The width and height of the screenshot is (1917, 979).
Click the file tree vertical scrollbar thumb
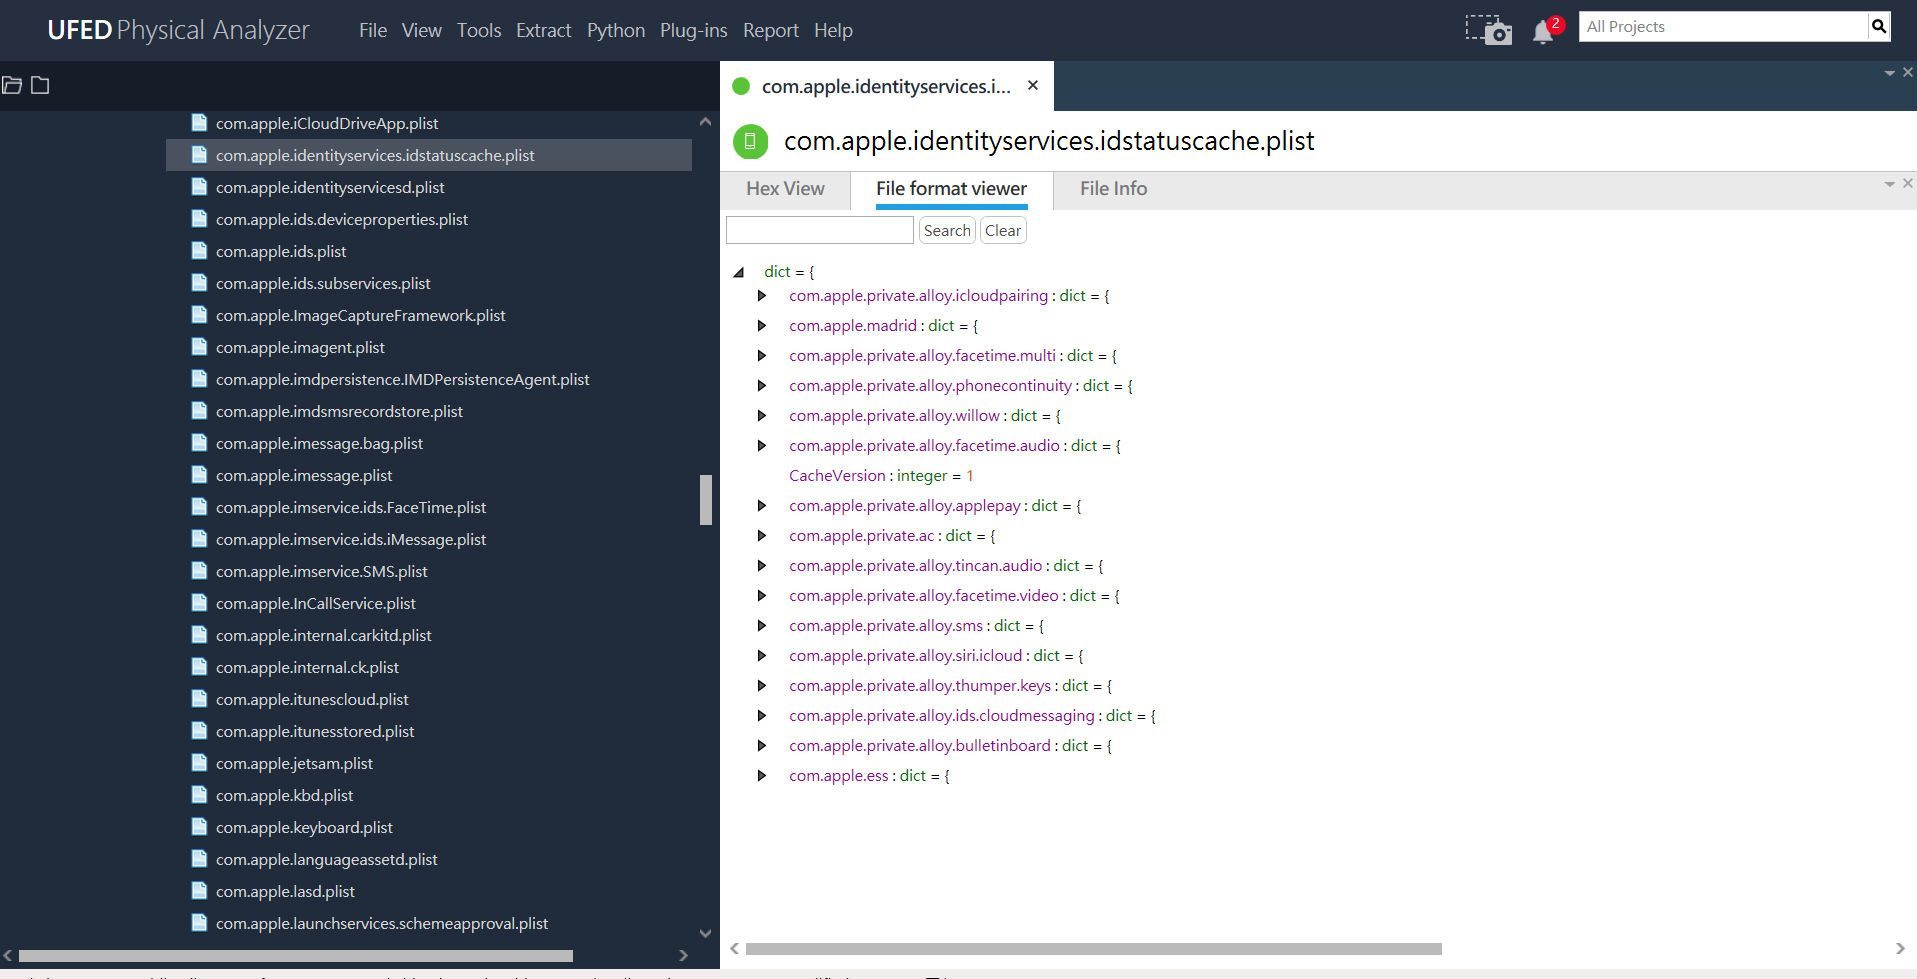(705, 499)
